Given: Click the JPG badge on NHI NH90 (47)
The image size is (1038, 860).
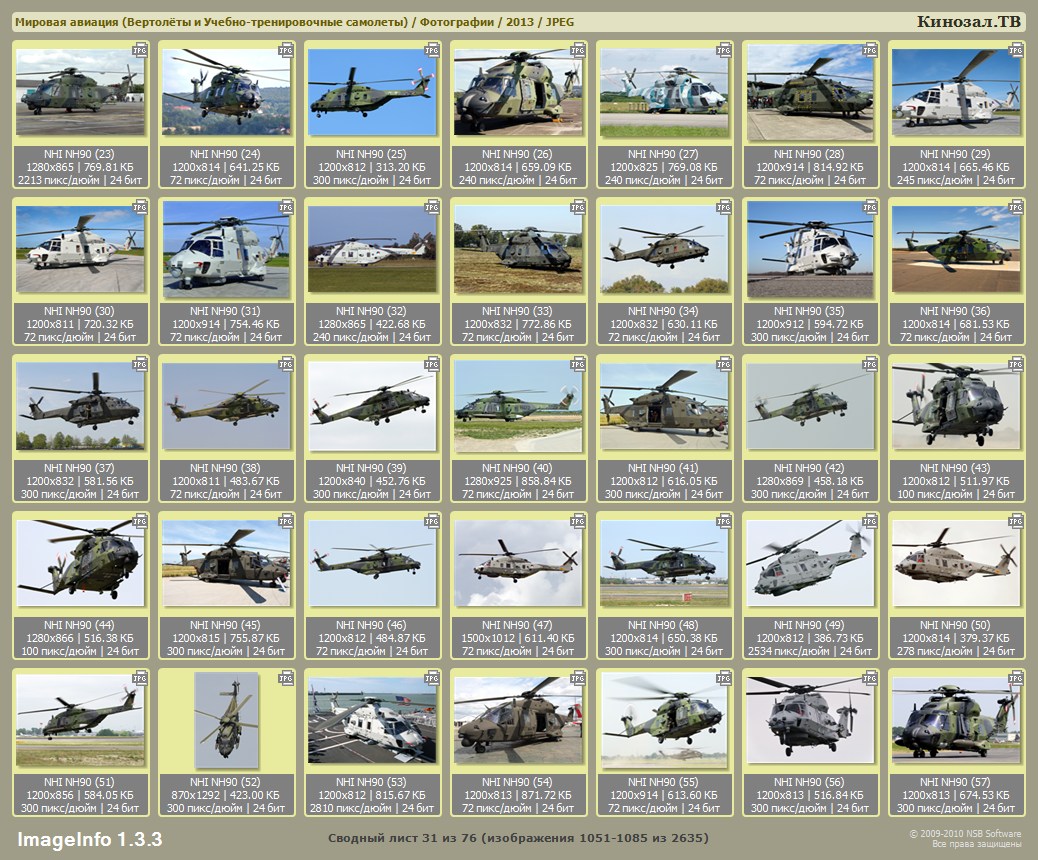Looking at the screenshot, I should click(x=578, y=521).
